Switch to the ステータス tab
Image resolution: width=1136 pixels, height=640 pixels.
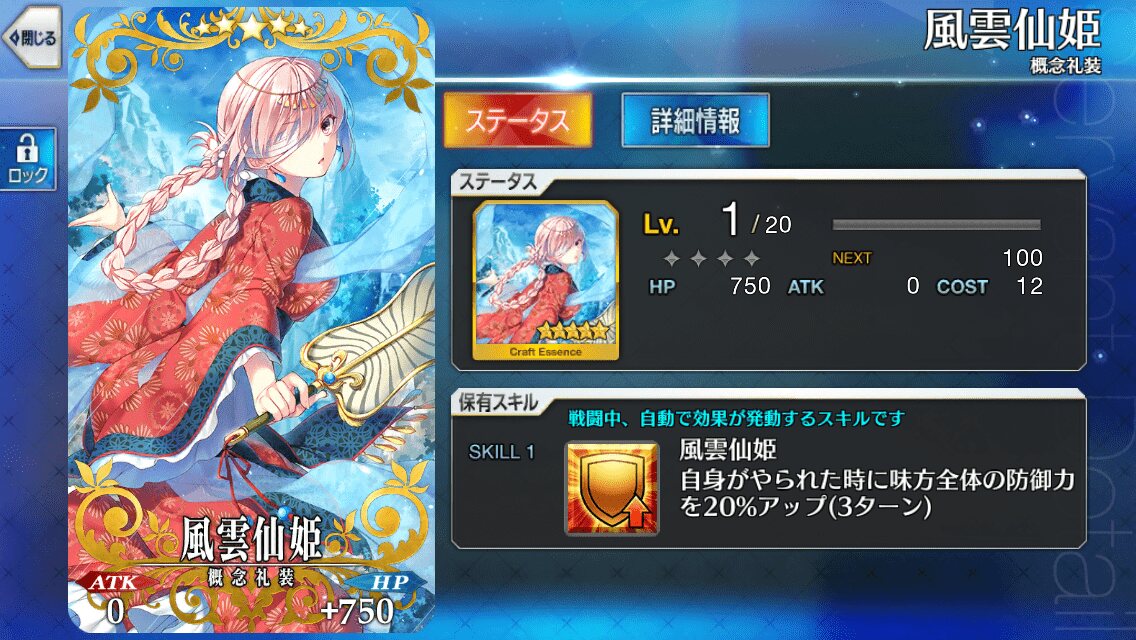pos(518,120)
